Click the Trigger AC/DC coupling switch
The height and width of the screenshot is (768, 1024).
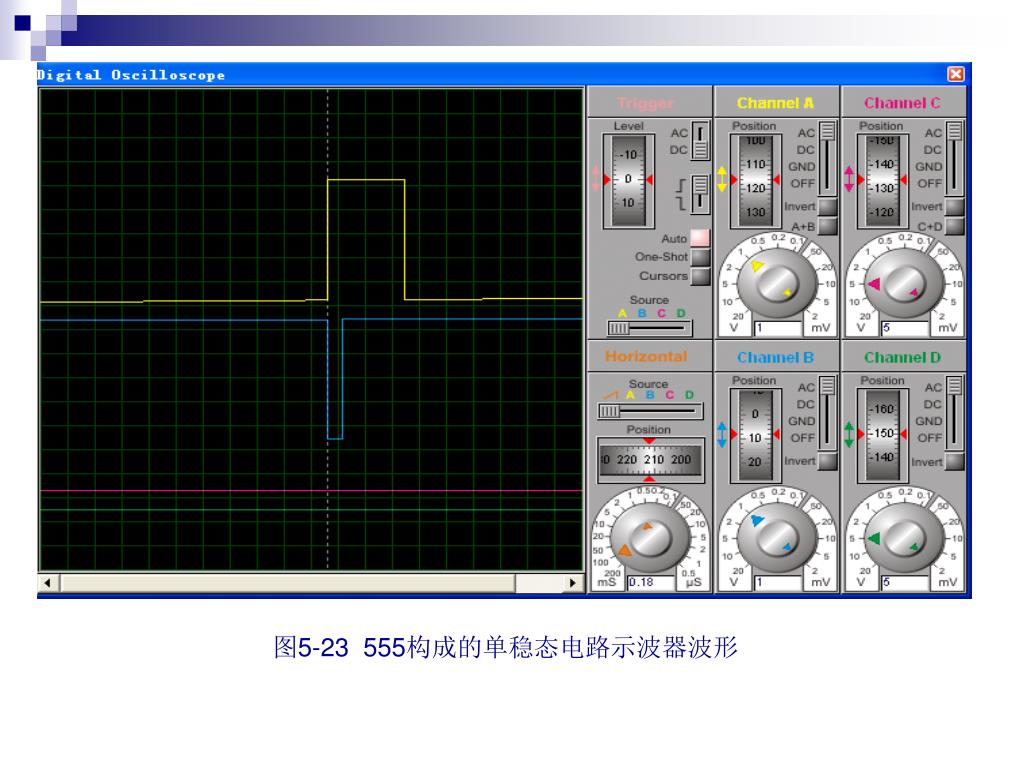coord(700,141)
